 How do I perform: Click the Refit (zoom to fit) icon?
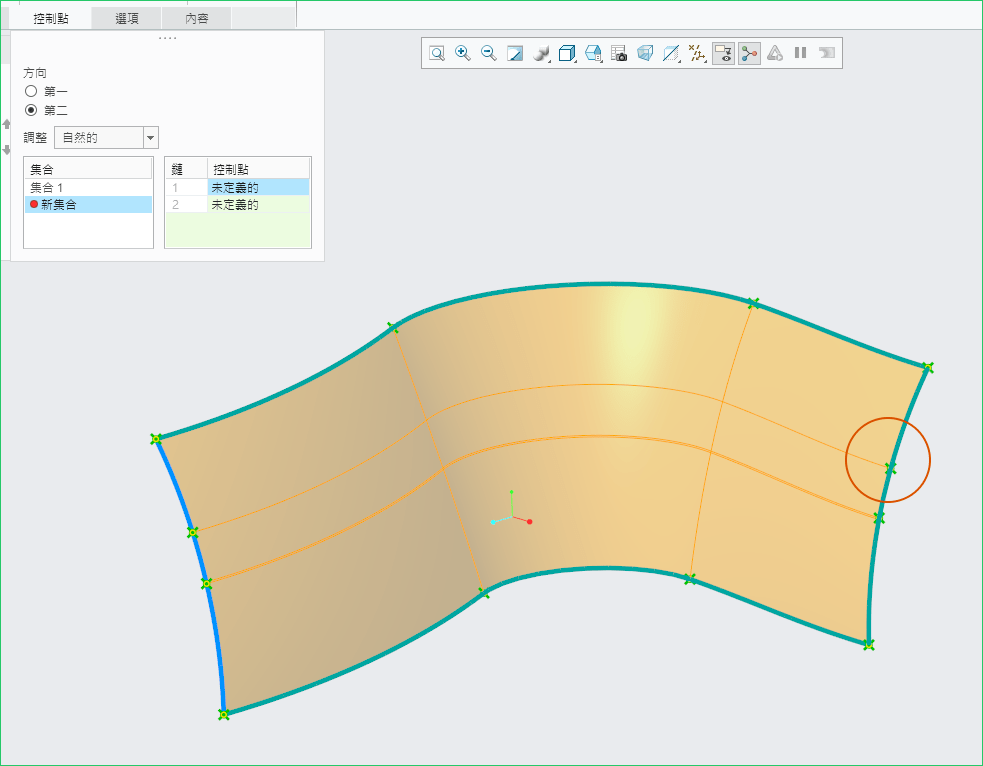click(437, 53)
